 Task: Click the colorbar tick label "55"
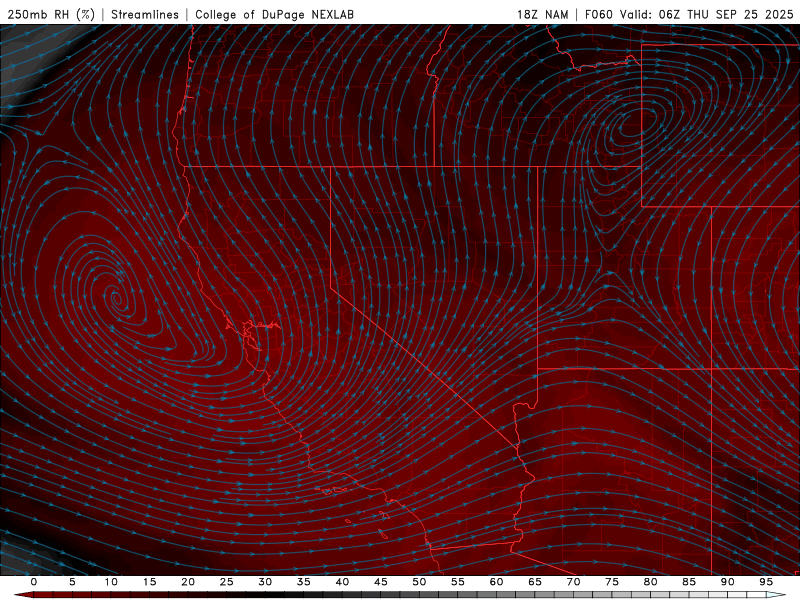click(458, 582)
